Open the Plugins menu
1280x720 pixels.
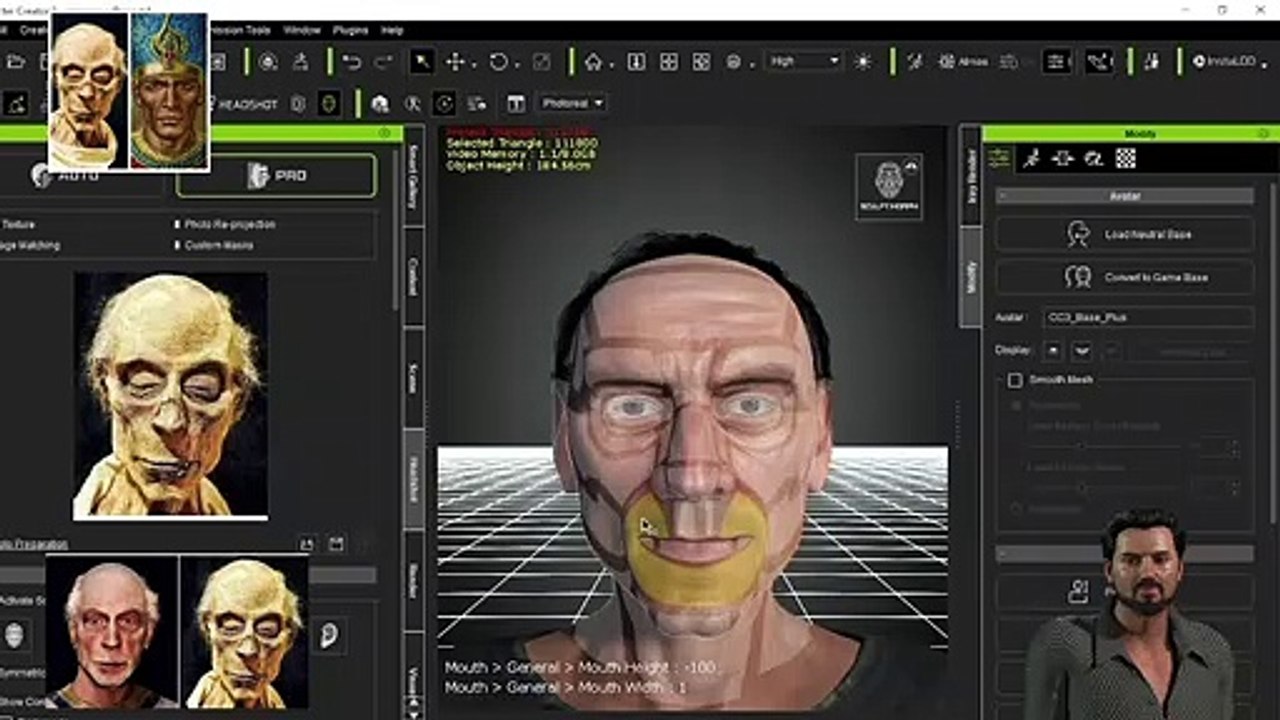pos(351,30)
